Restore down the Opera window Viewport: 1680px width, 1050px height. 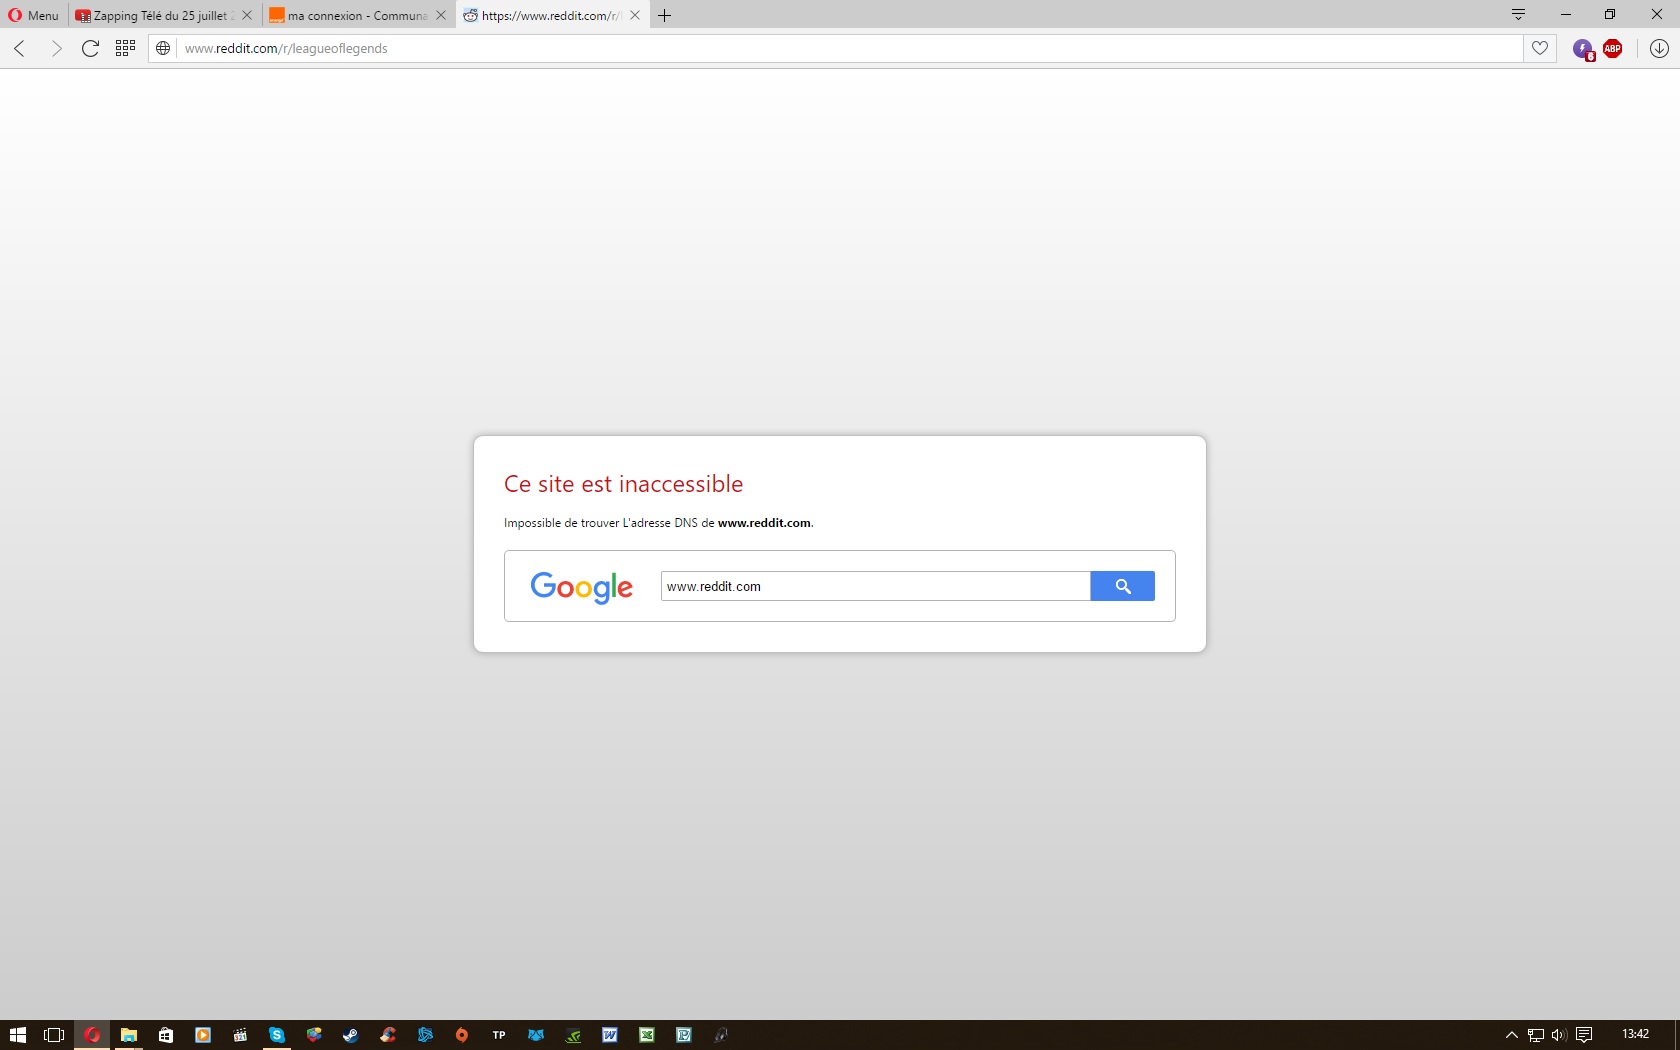tap(1610, 14)
